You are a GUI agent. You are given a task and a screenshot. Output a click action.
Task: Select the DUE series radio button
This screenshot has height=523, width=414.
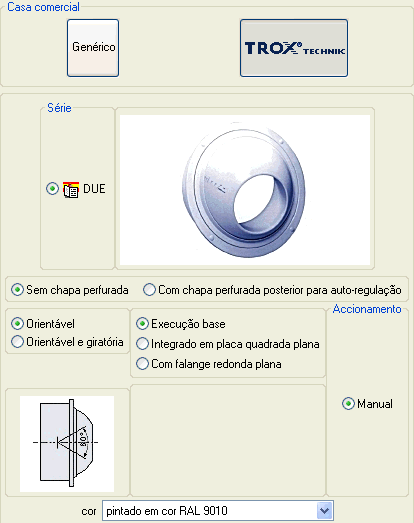(52, 189)
